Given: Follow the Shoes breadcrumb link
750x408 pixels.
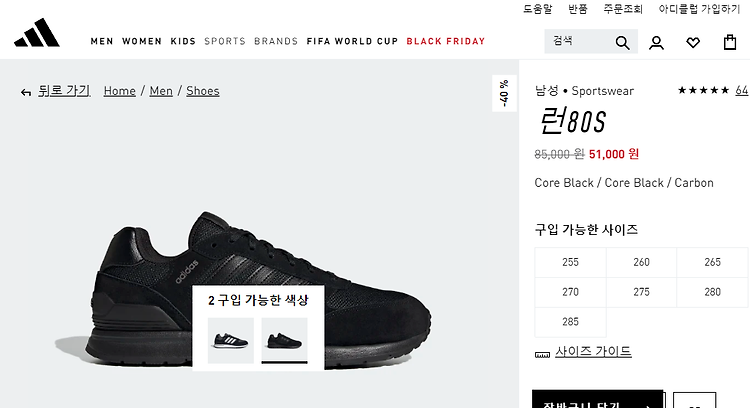Looking at the screenshot, I should pyautogui.click(x=203, y=91).
